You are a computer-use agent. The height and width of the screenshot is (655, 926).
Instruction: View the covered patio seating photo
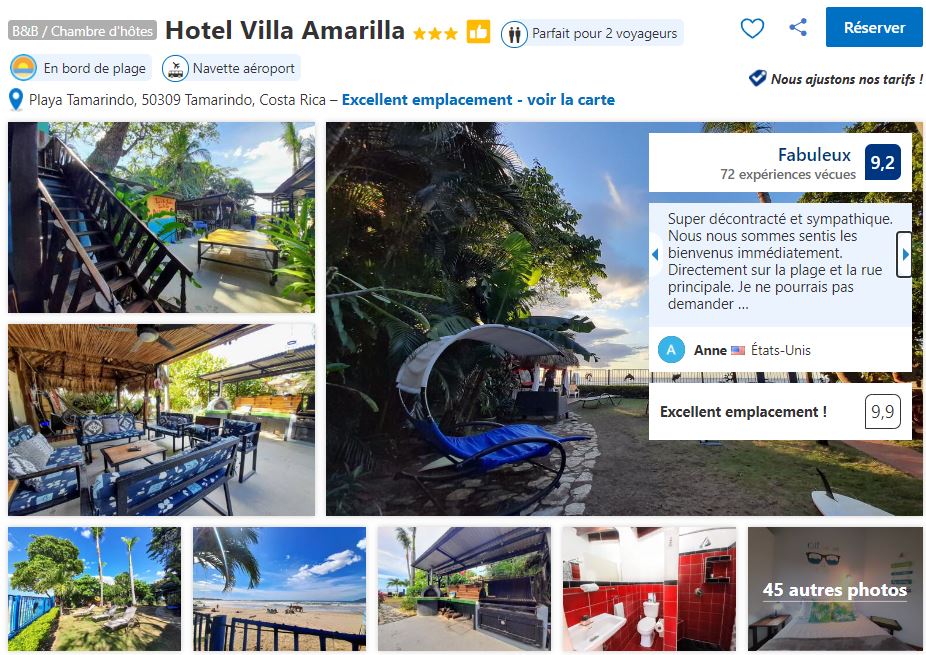[x=161, y=419]
